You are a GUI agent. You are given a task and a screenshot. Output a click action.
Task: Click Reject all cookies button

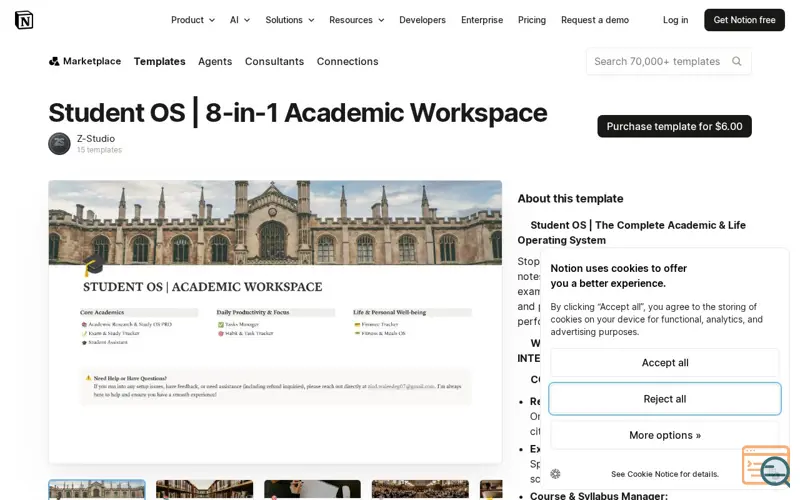pyautogui.click(x=665, y=399)
